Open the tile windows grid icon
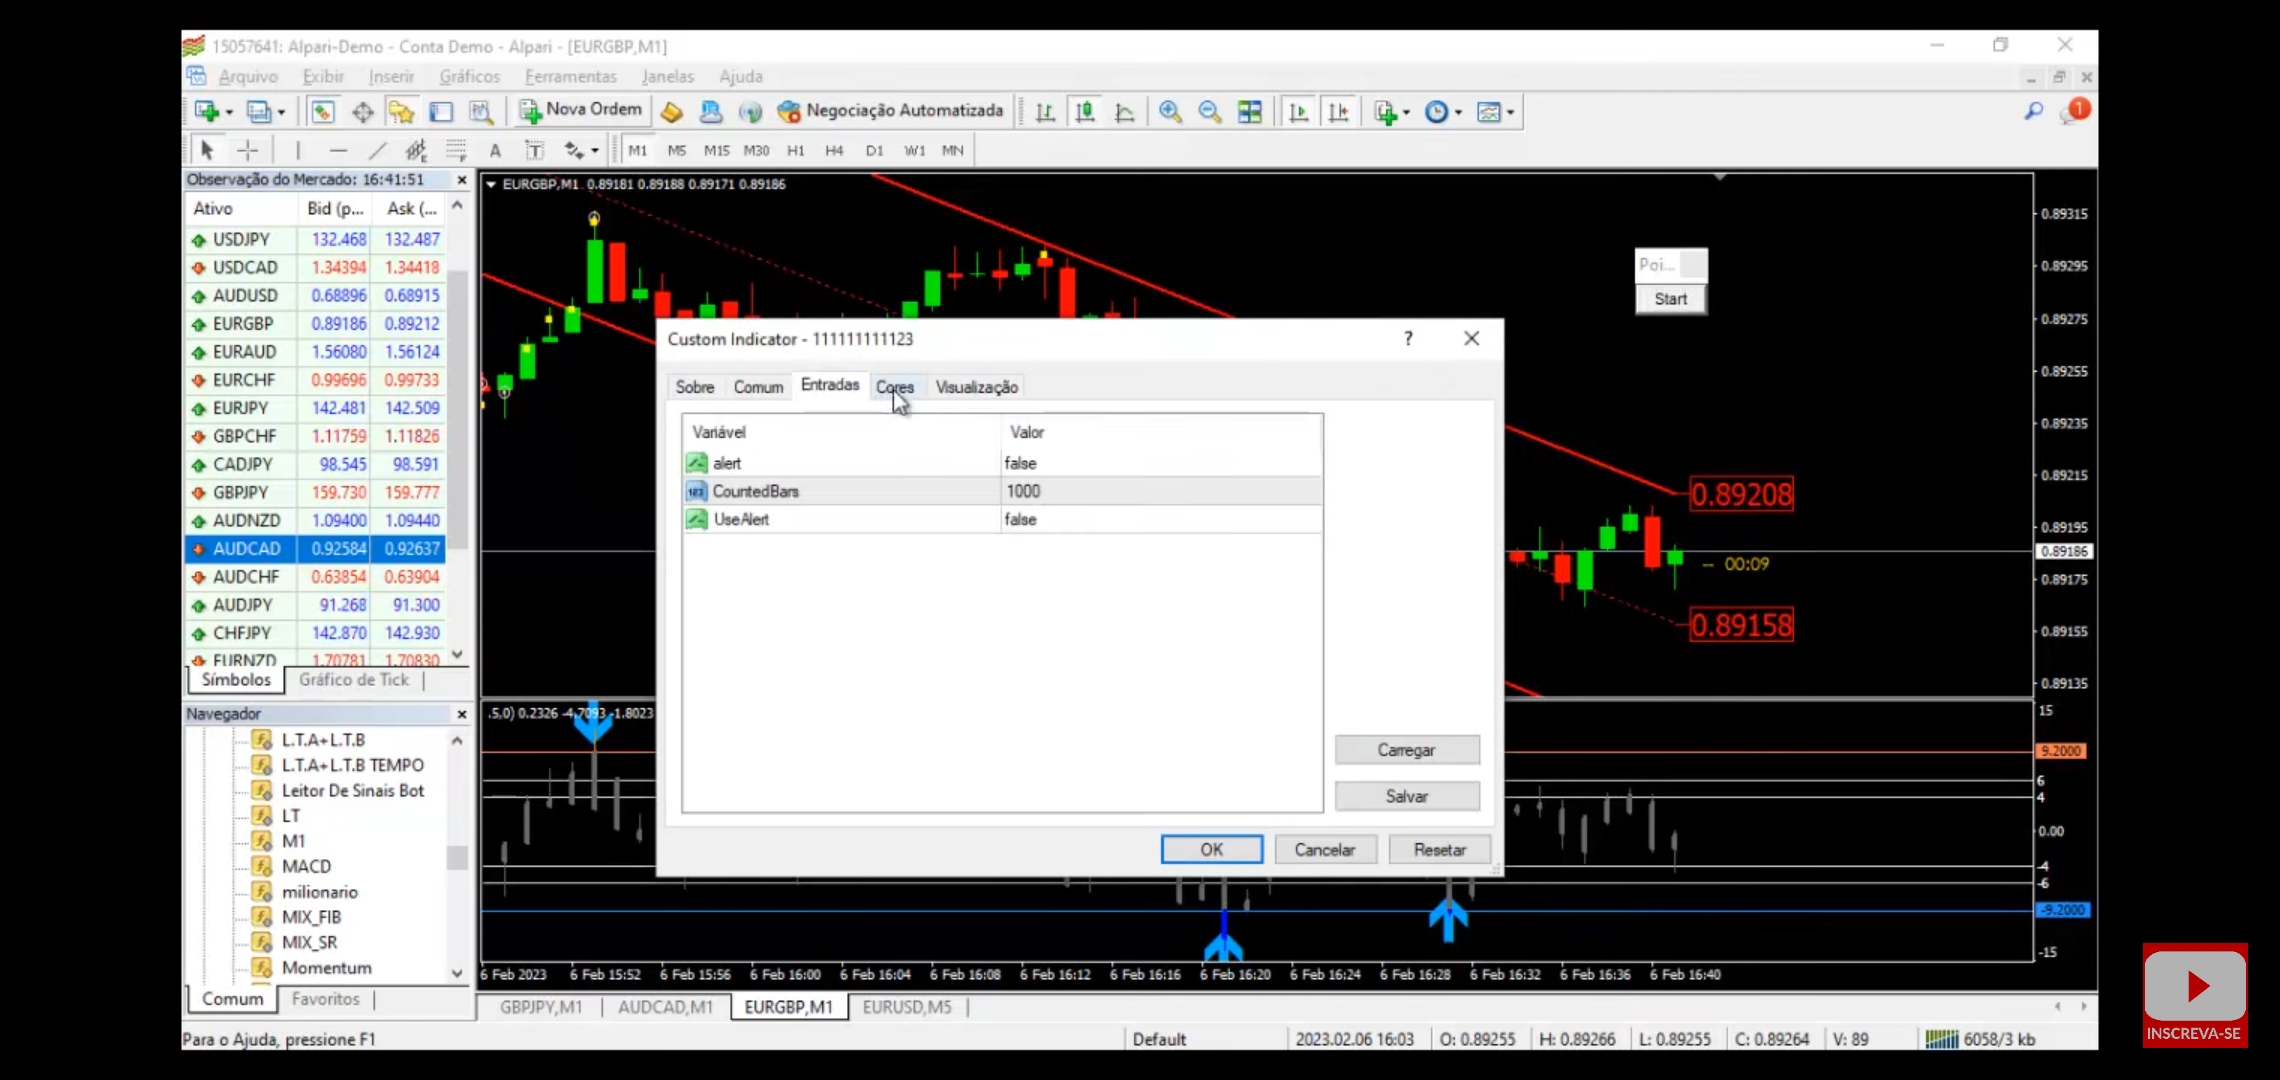The width and height of the screenshot is (2280, 1080). pos(1249,112)
